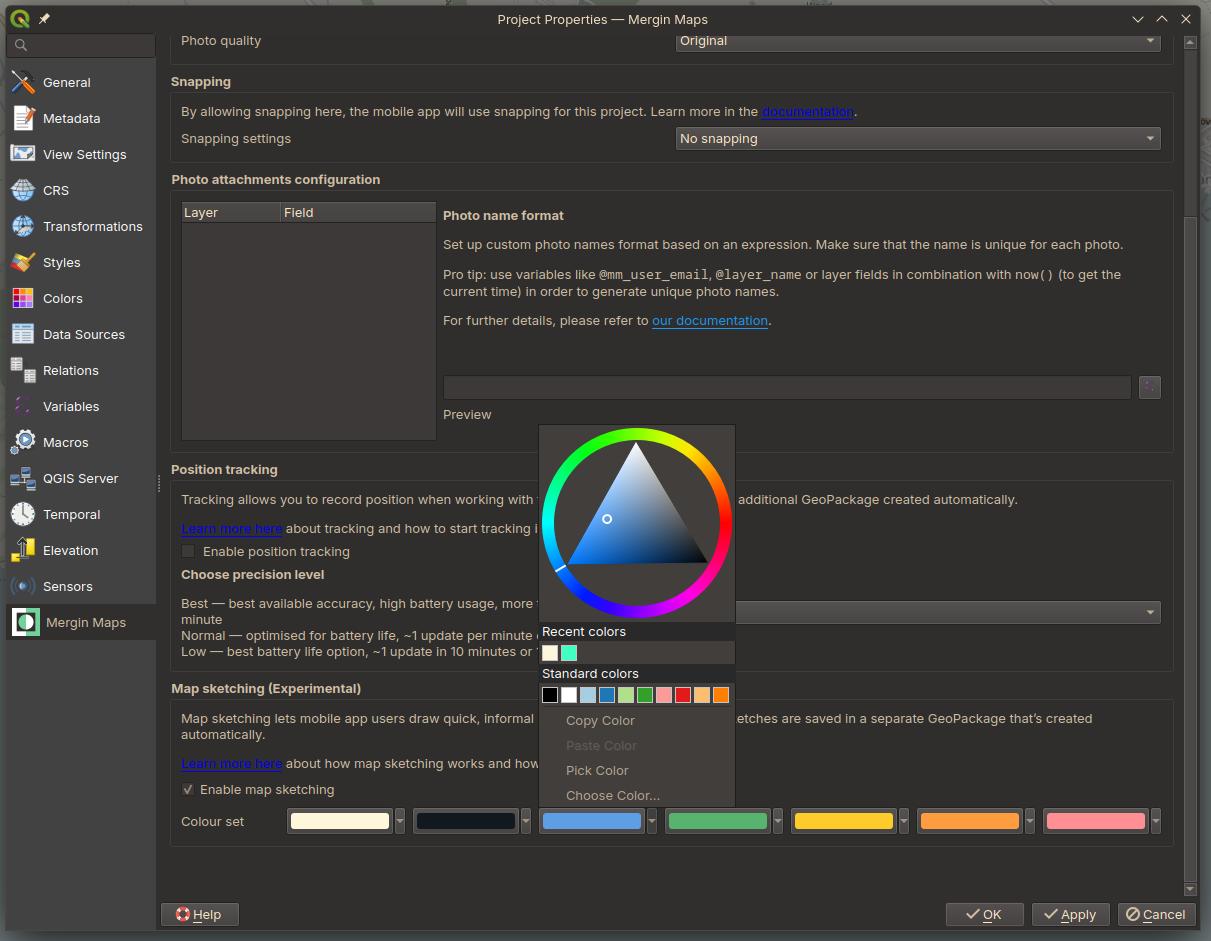Open expression builder for photo name format
Viewport: 1211px width, 941px height.
click(x=1150, y=387)
